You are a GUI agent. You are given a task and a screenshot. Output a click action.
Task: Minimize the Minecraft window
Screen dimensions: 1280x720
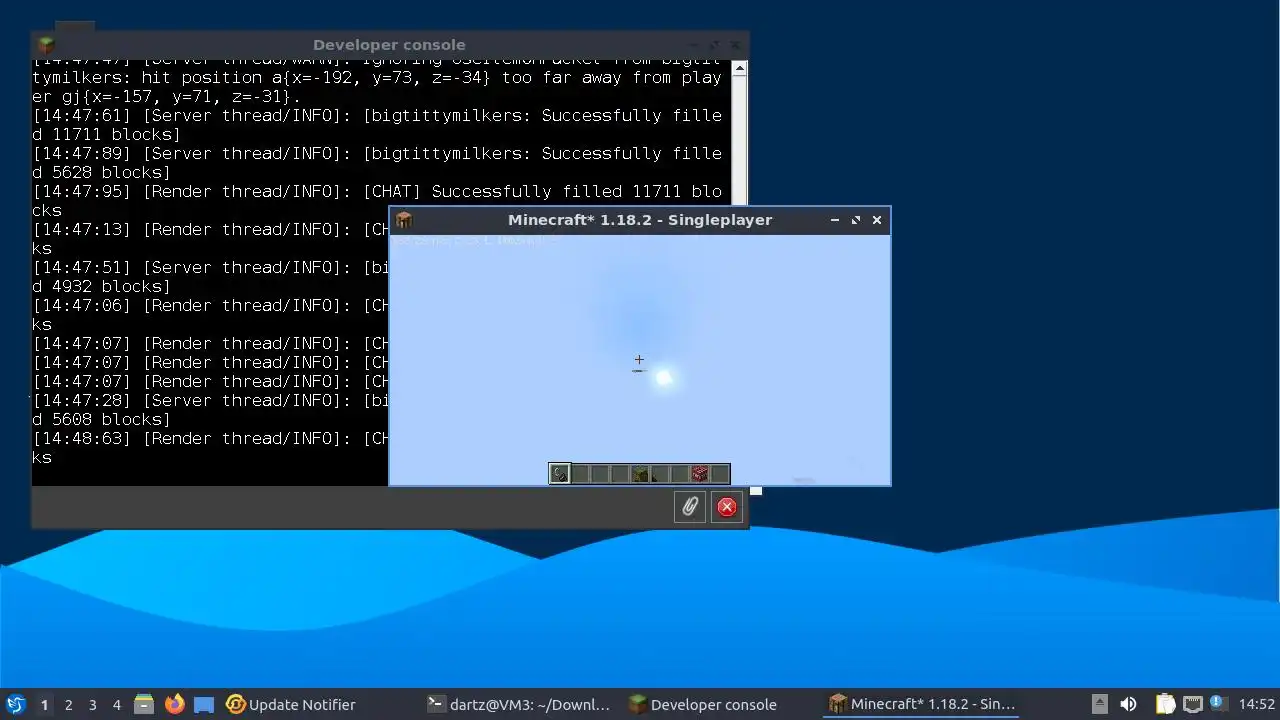coord(835,220)
